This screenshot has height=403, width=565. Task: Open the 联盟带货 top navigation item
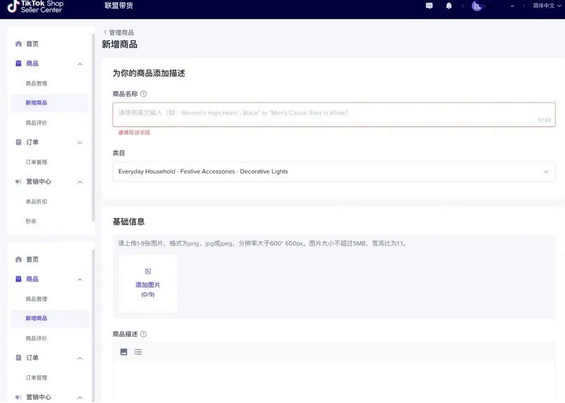(119, 6)
